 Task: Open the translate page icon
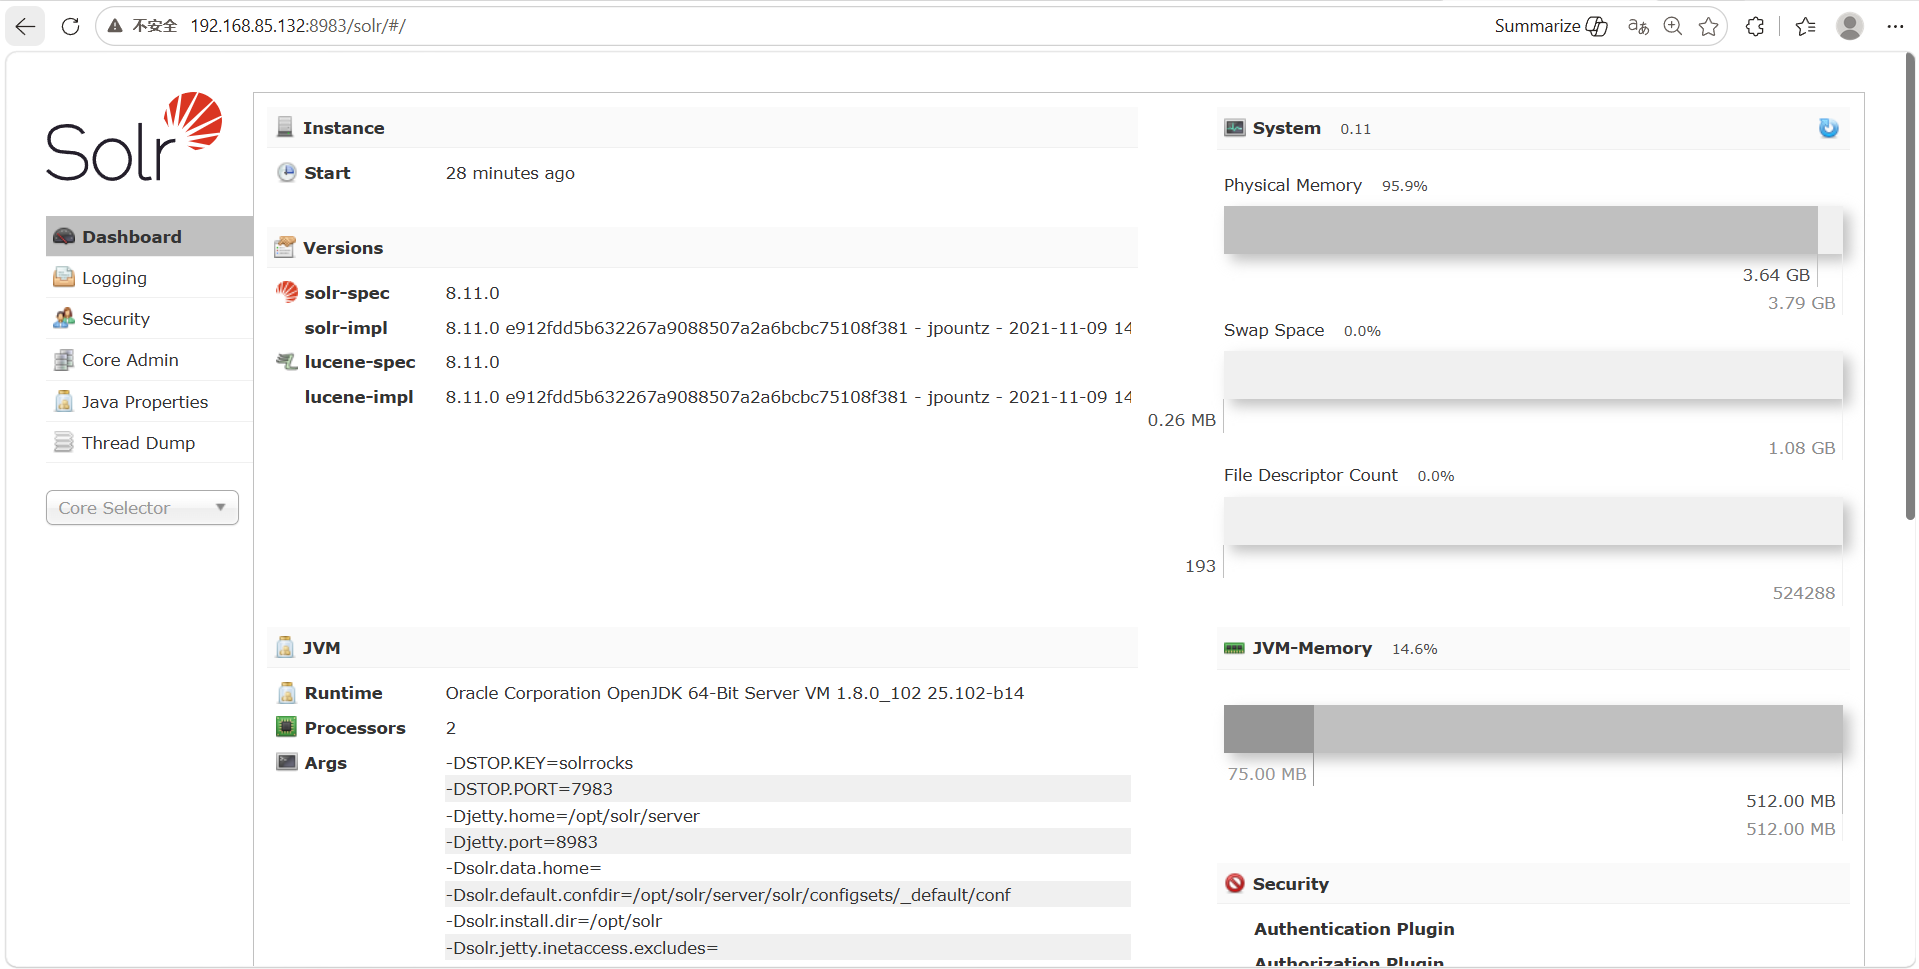(1638, 26)
